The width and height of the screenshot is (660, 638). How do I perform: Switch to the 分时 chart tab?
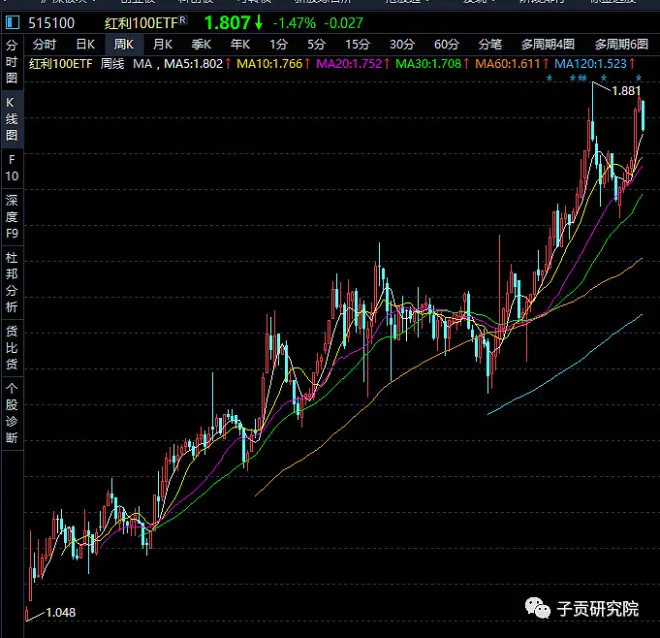click(x=44, y=45)
